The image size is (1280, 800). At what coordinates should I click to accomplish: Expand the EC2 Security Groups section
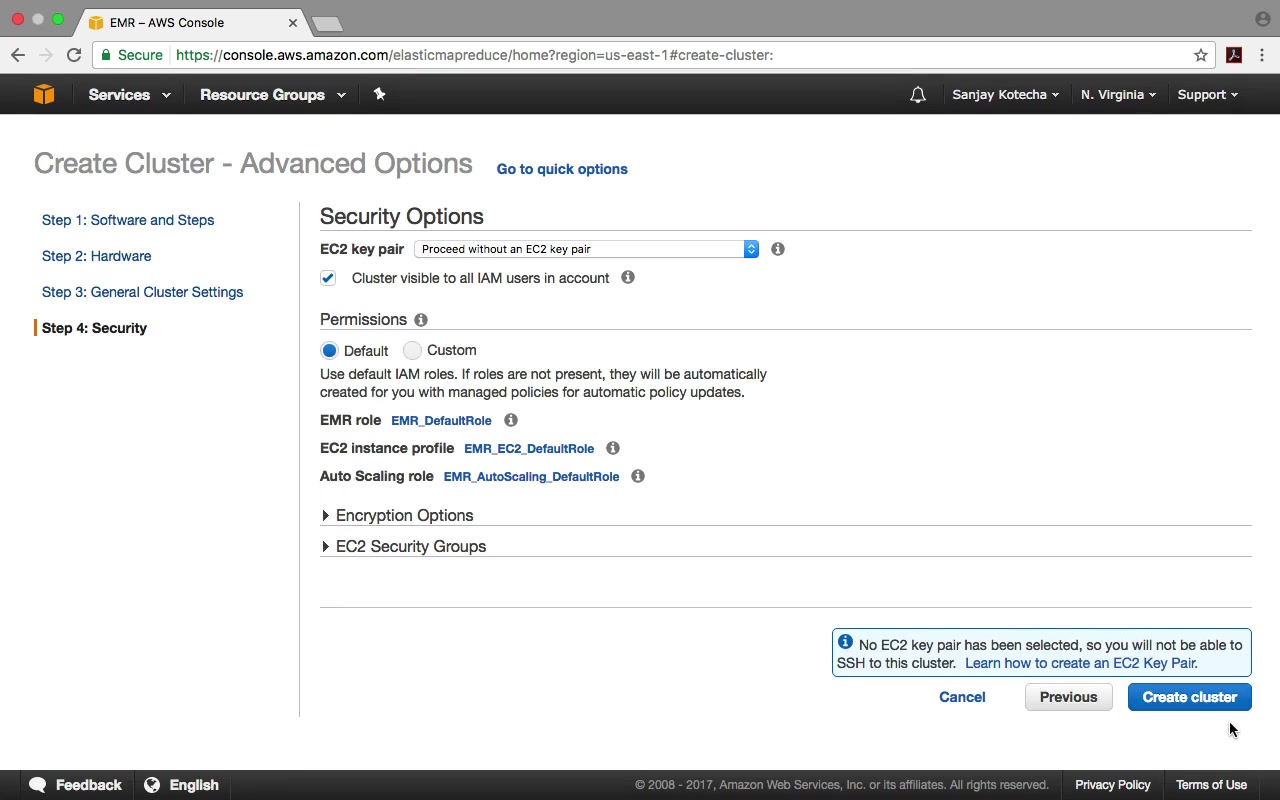coord(410,547)
